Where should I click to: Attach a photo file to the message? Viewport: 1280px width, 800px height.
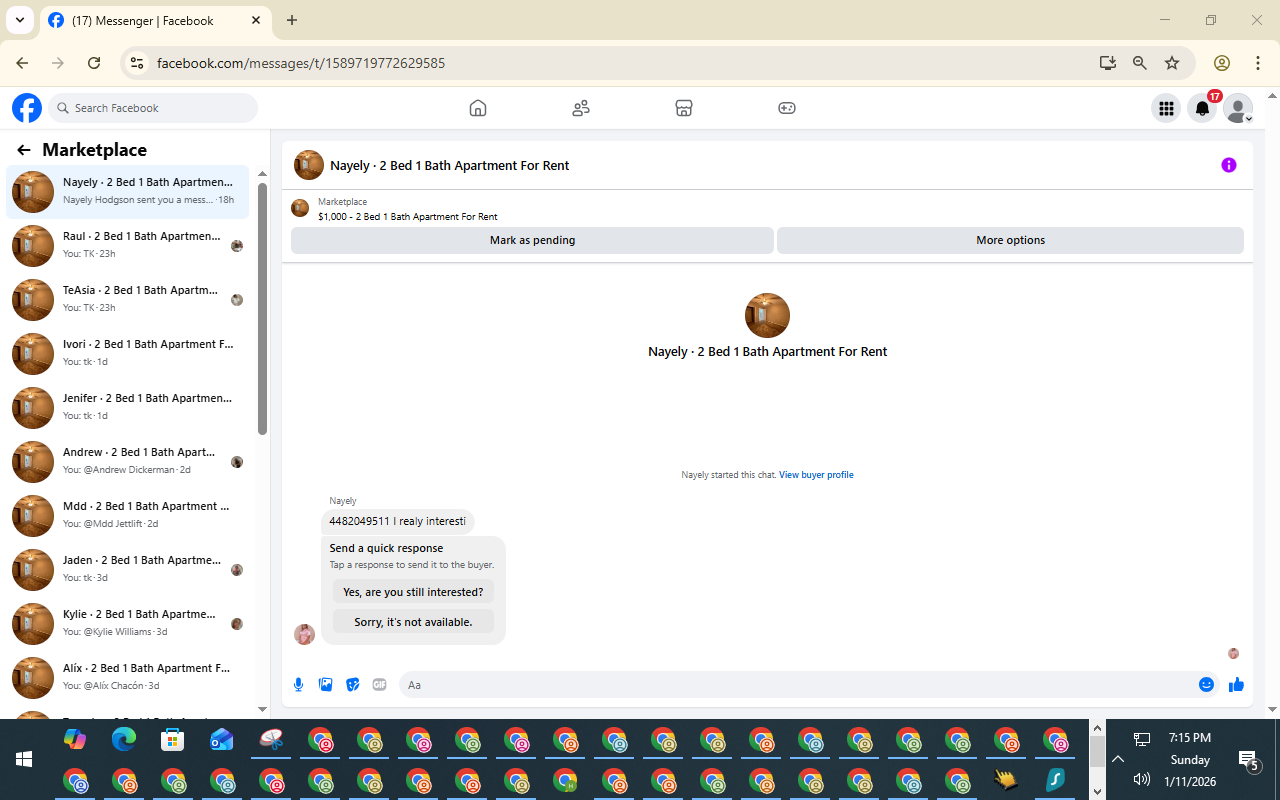click(325, 685)
